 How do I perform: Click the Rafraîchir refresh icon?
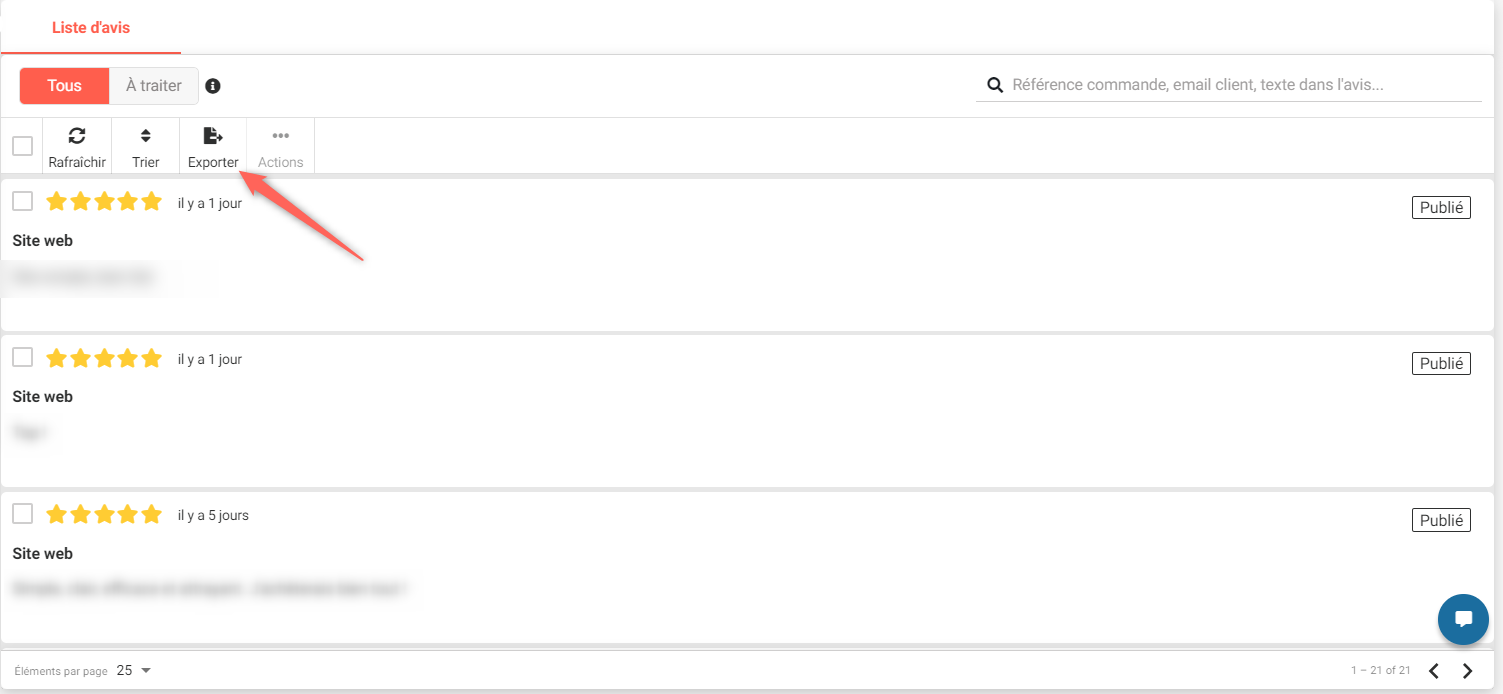(77, 136)
